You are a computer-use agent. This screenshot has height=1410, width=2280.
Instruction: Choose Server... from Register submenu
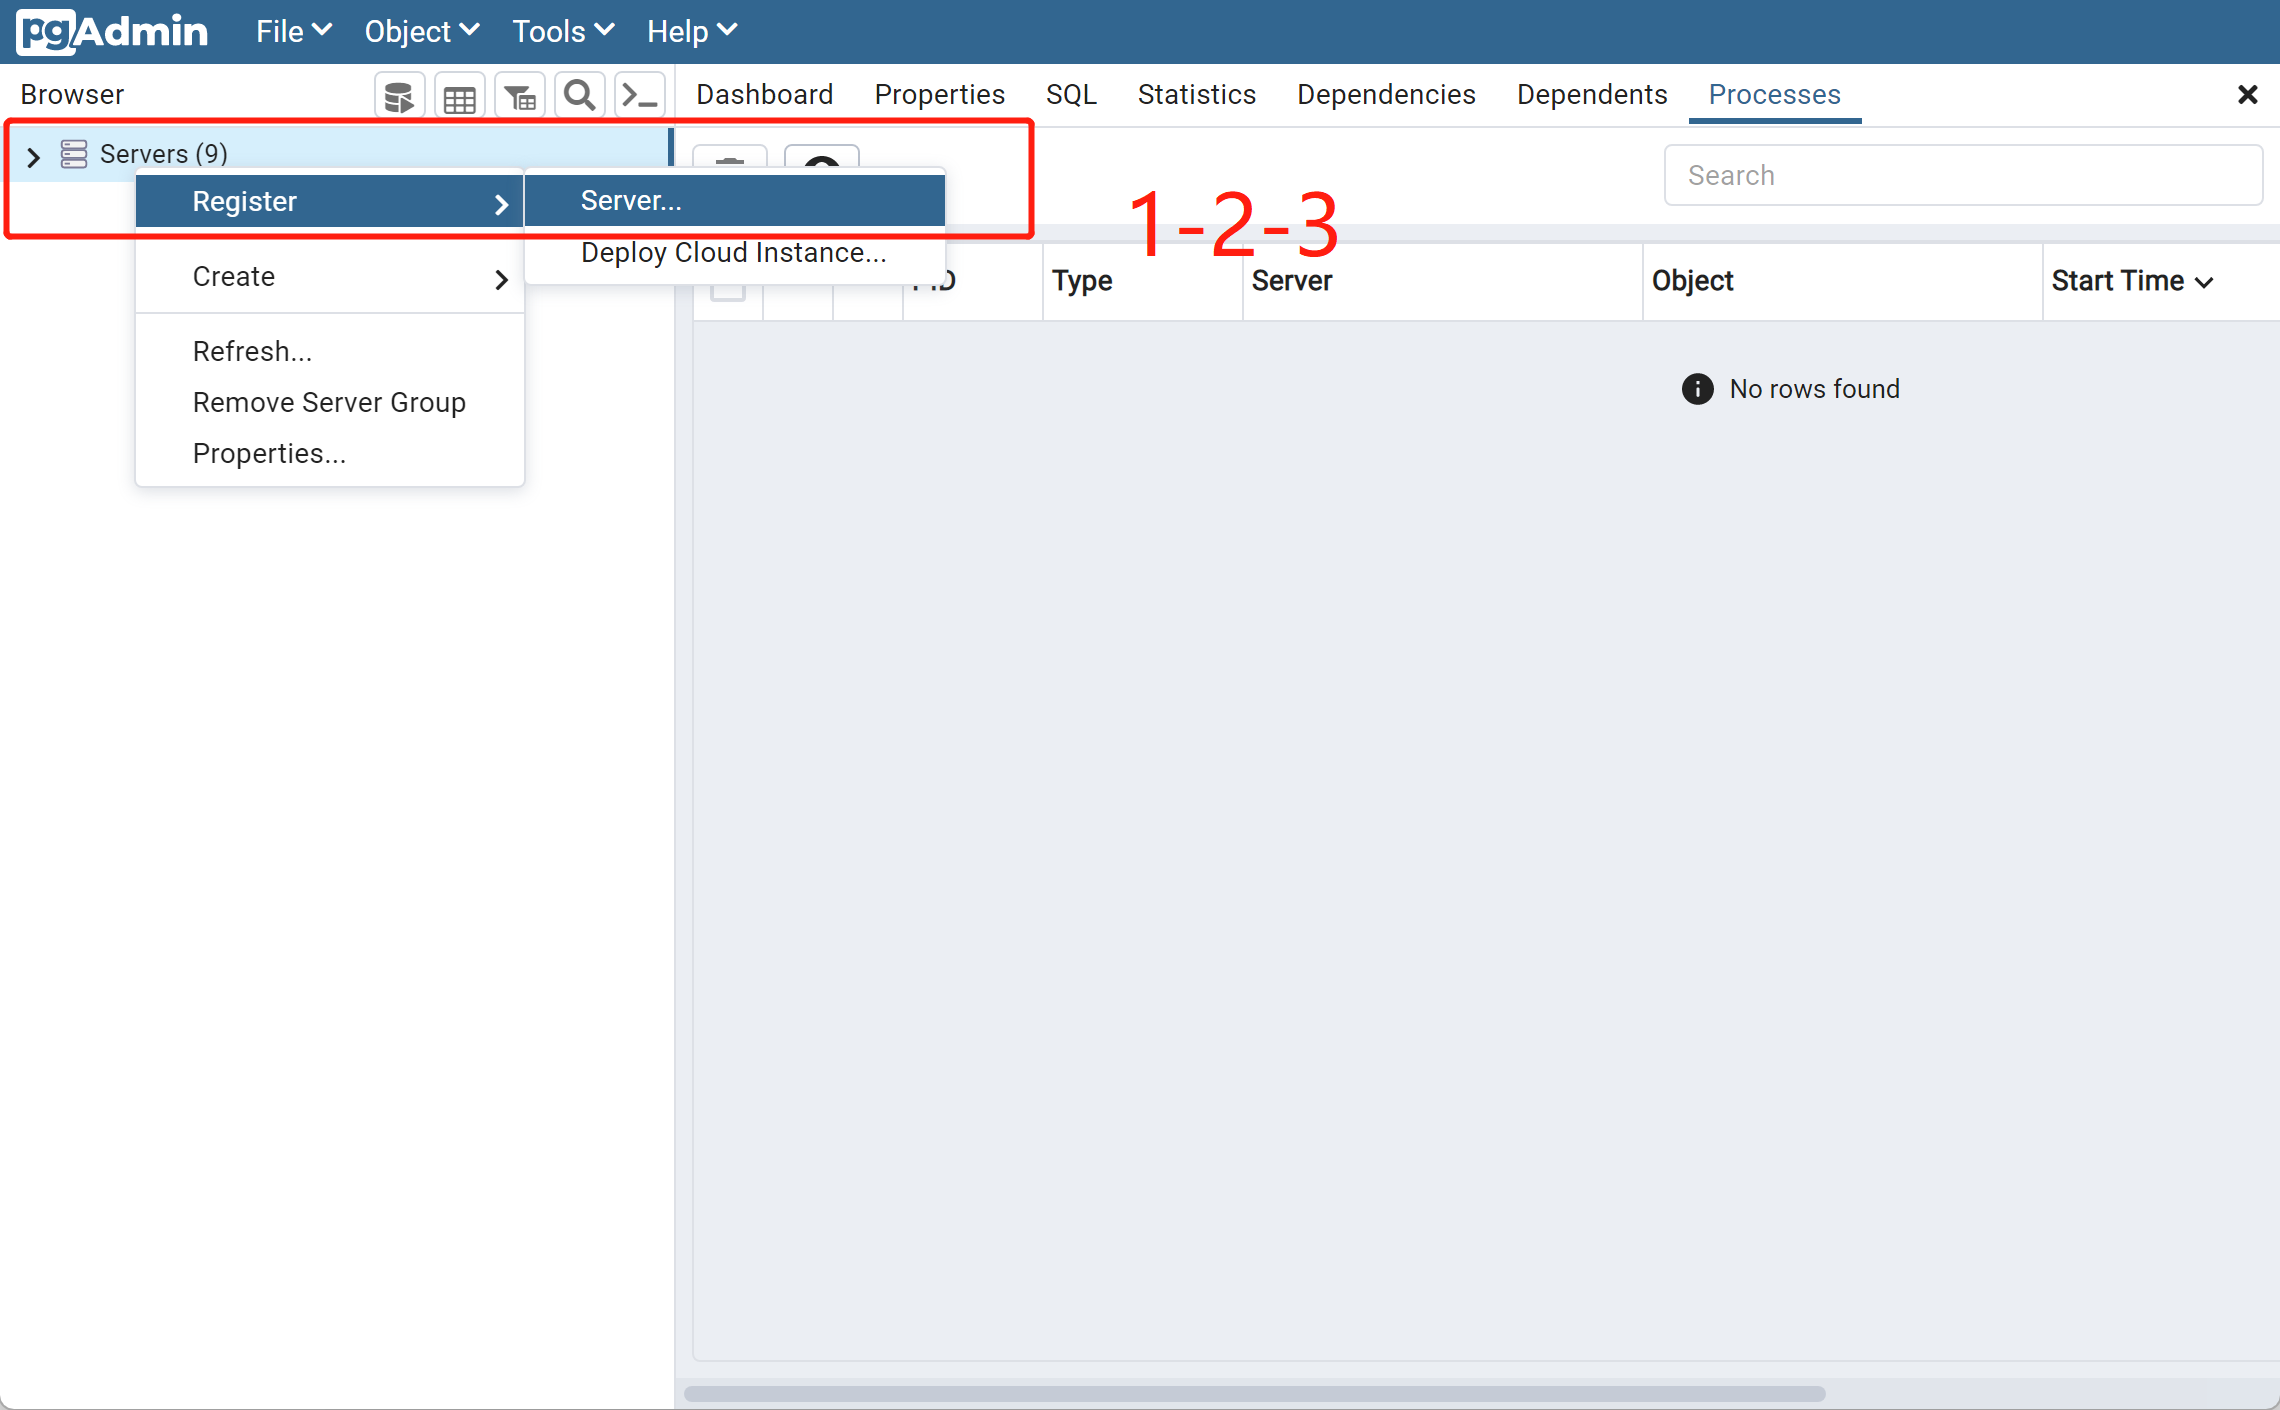(631, 201)
